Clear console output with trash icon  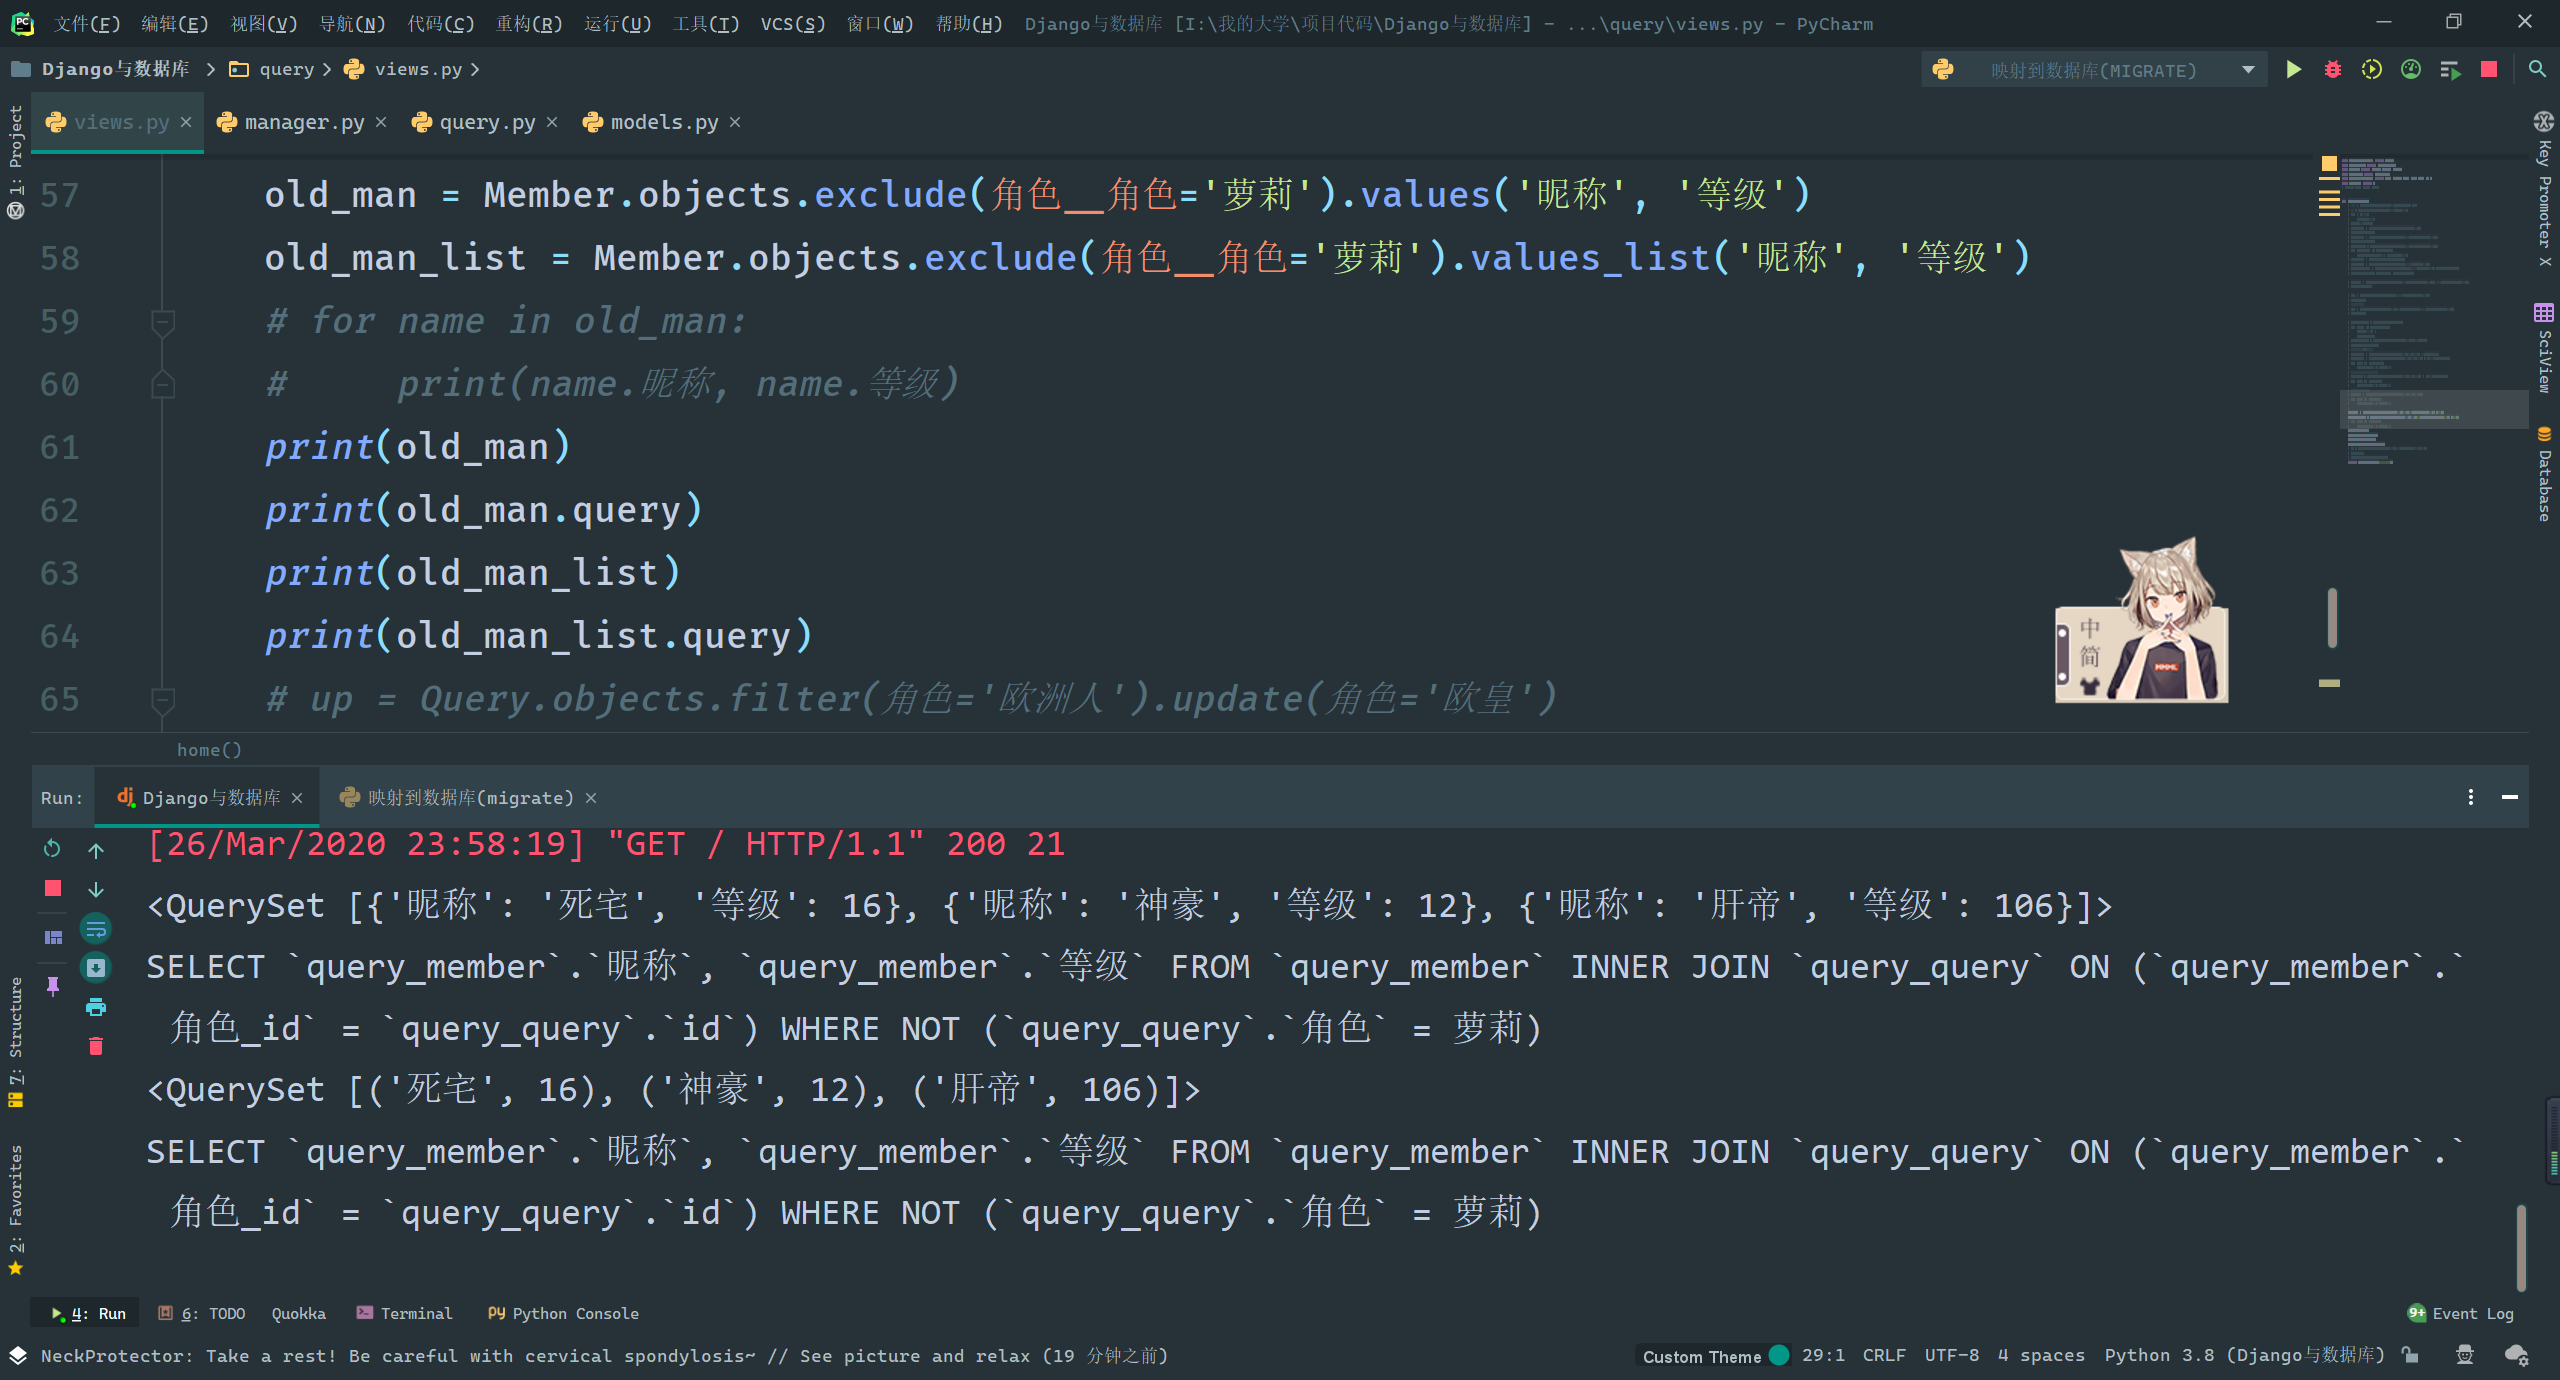click(96, 1047)
